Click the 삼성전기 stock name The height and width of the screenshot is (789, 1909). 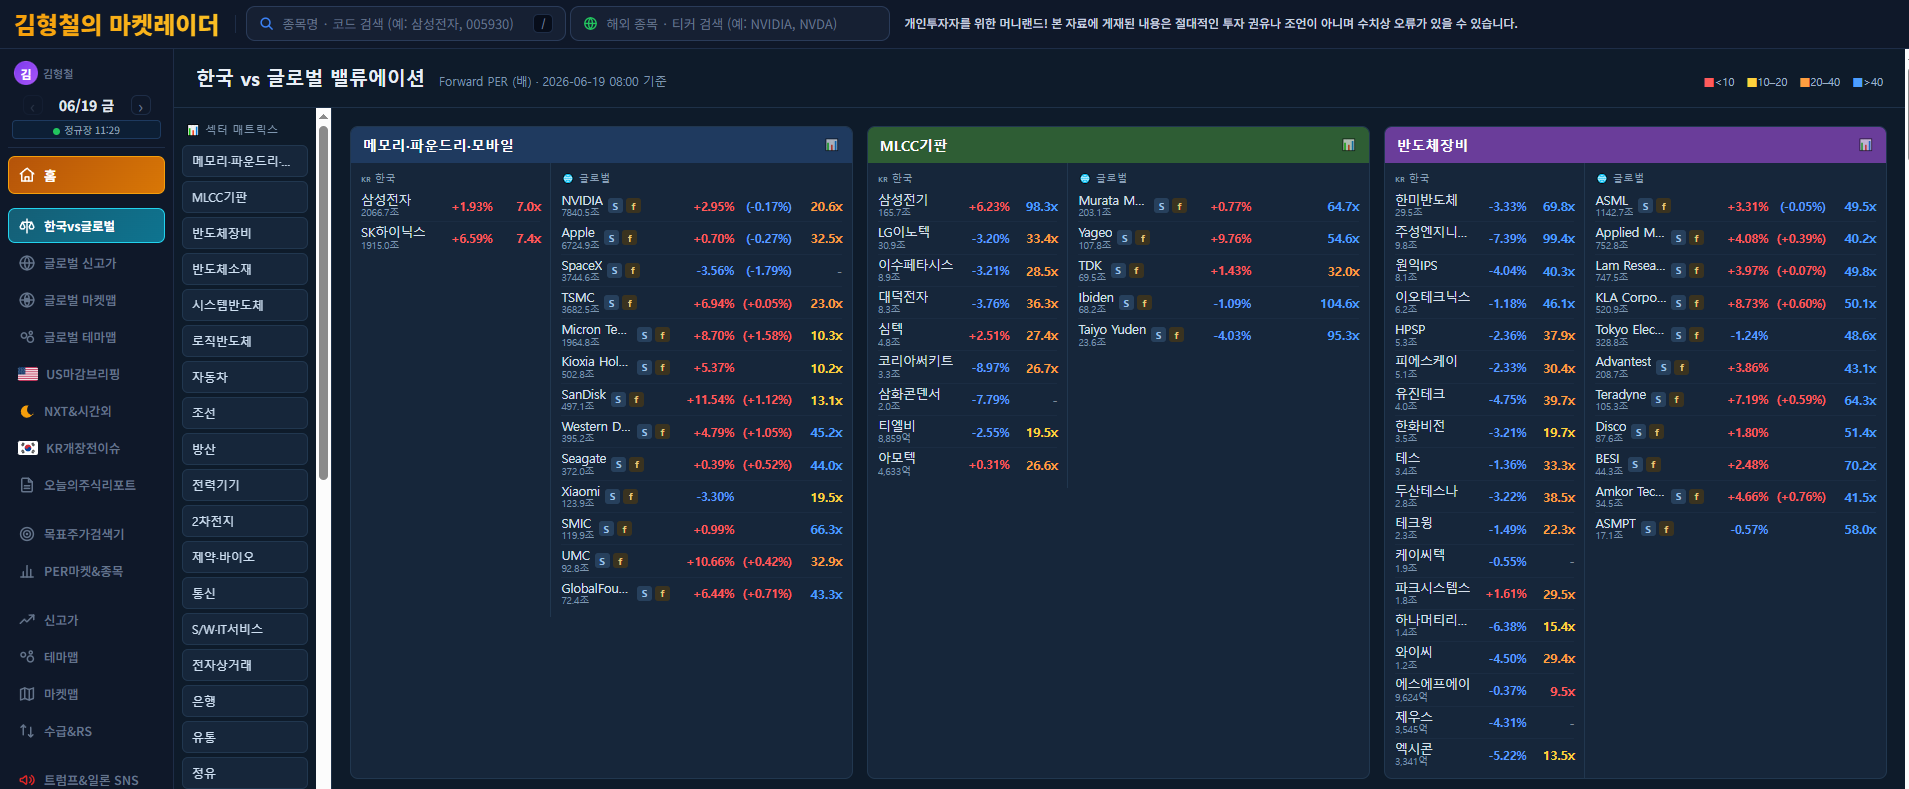903,200
